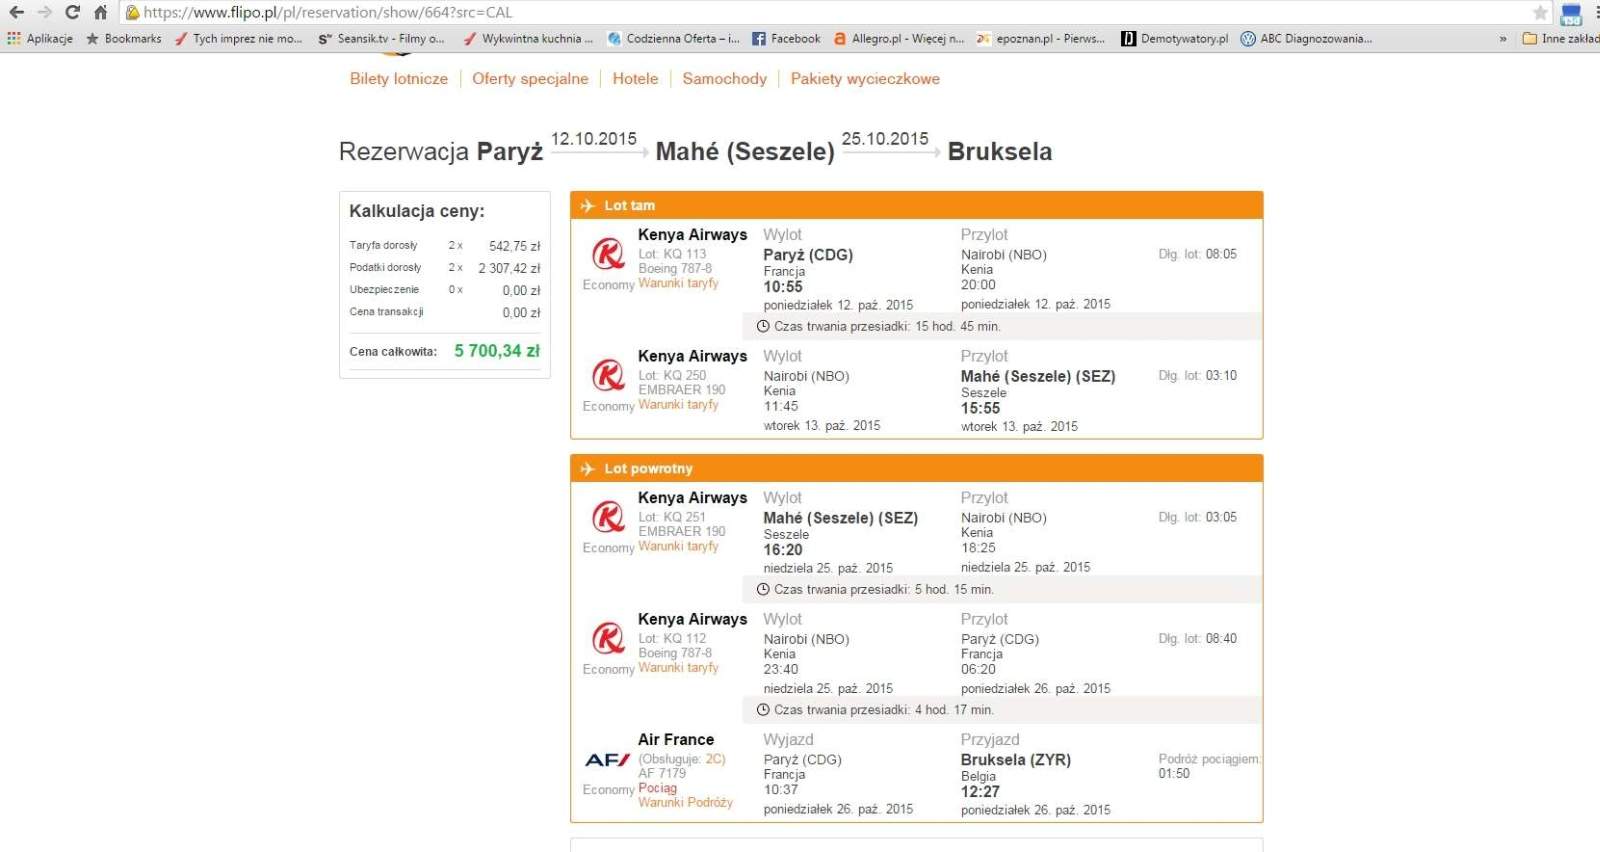Open the Bilety lotnicze menu item
Viewport: 1600px width, 852px height.
coord(399,79)
